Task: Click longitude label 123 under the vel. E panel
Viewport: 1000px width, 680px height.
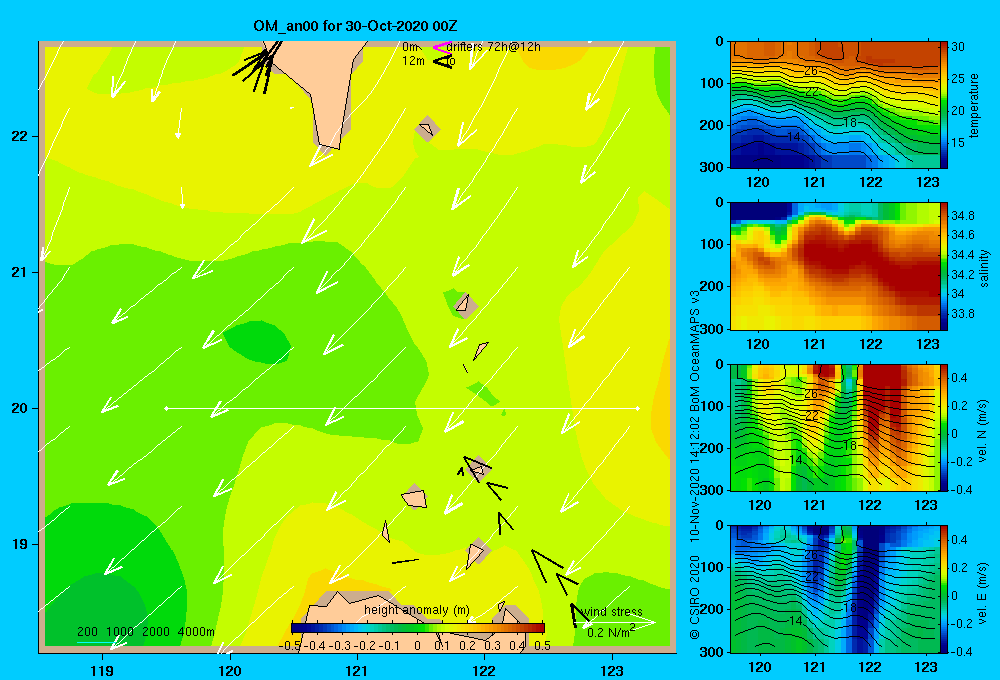Action: pyautogui.click(x=926, y=667)
